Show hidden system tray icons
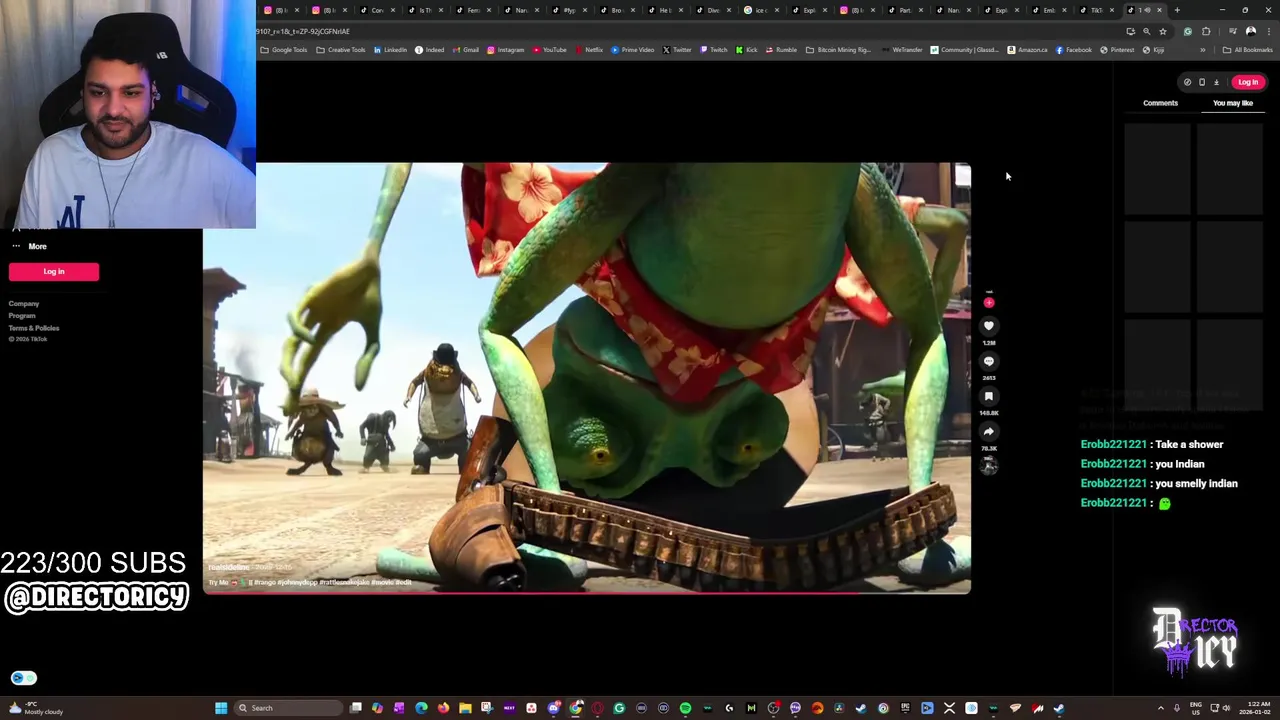1280x720 pixels. (x=1160, y=708)
